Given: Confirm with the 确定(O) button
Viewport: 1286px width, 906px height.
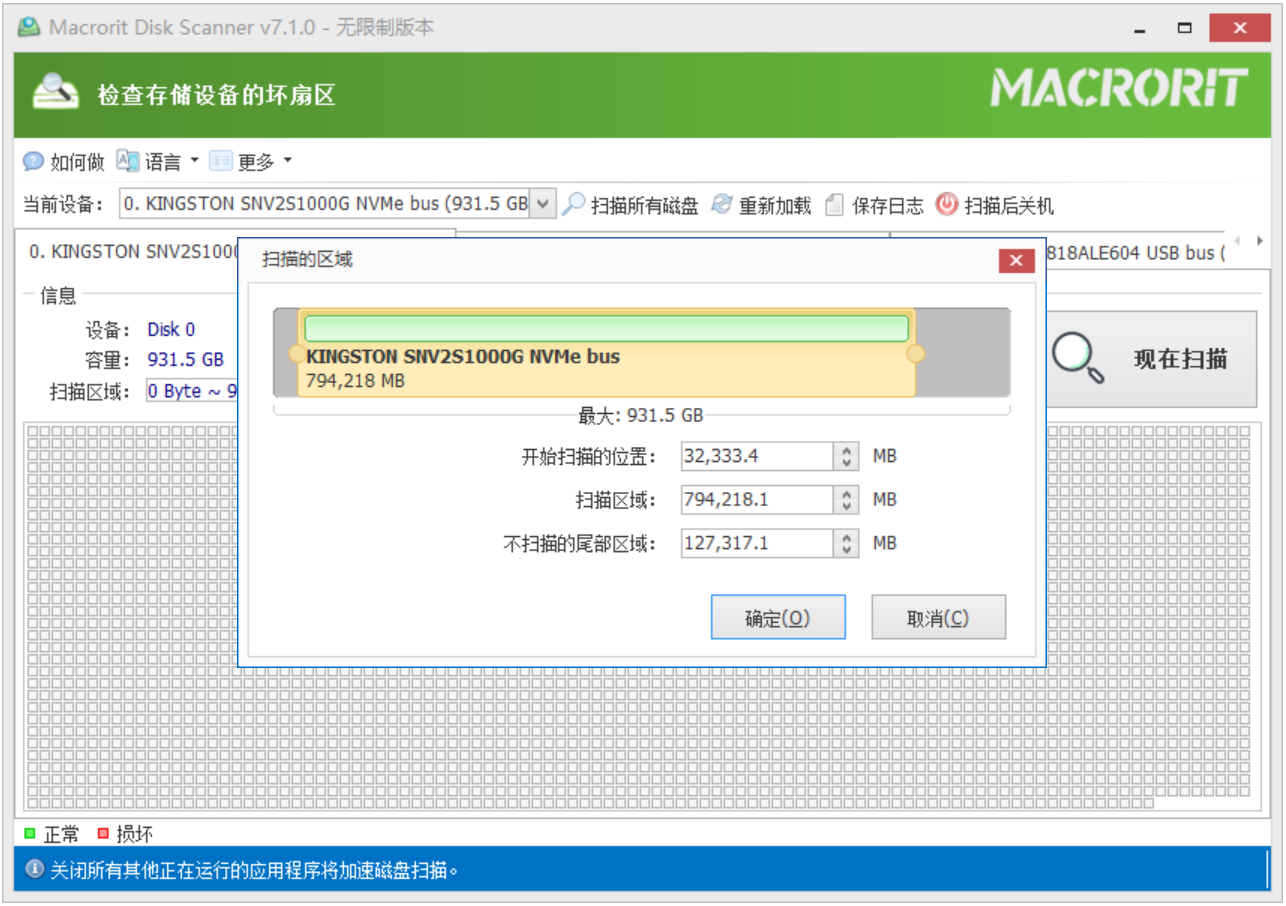Looking at the screenshot, I should 778,618.
